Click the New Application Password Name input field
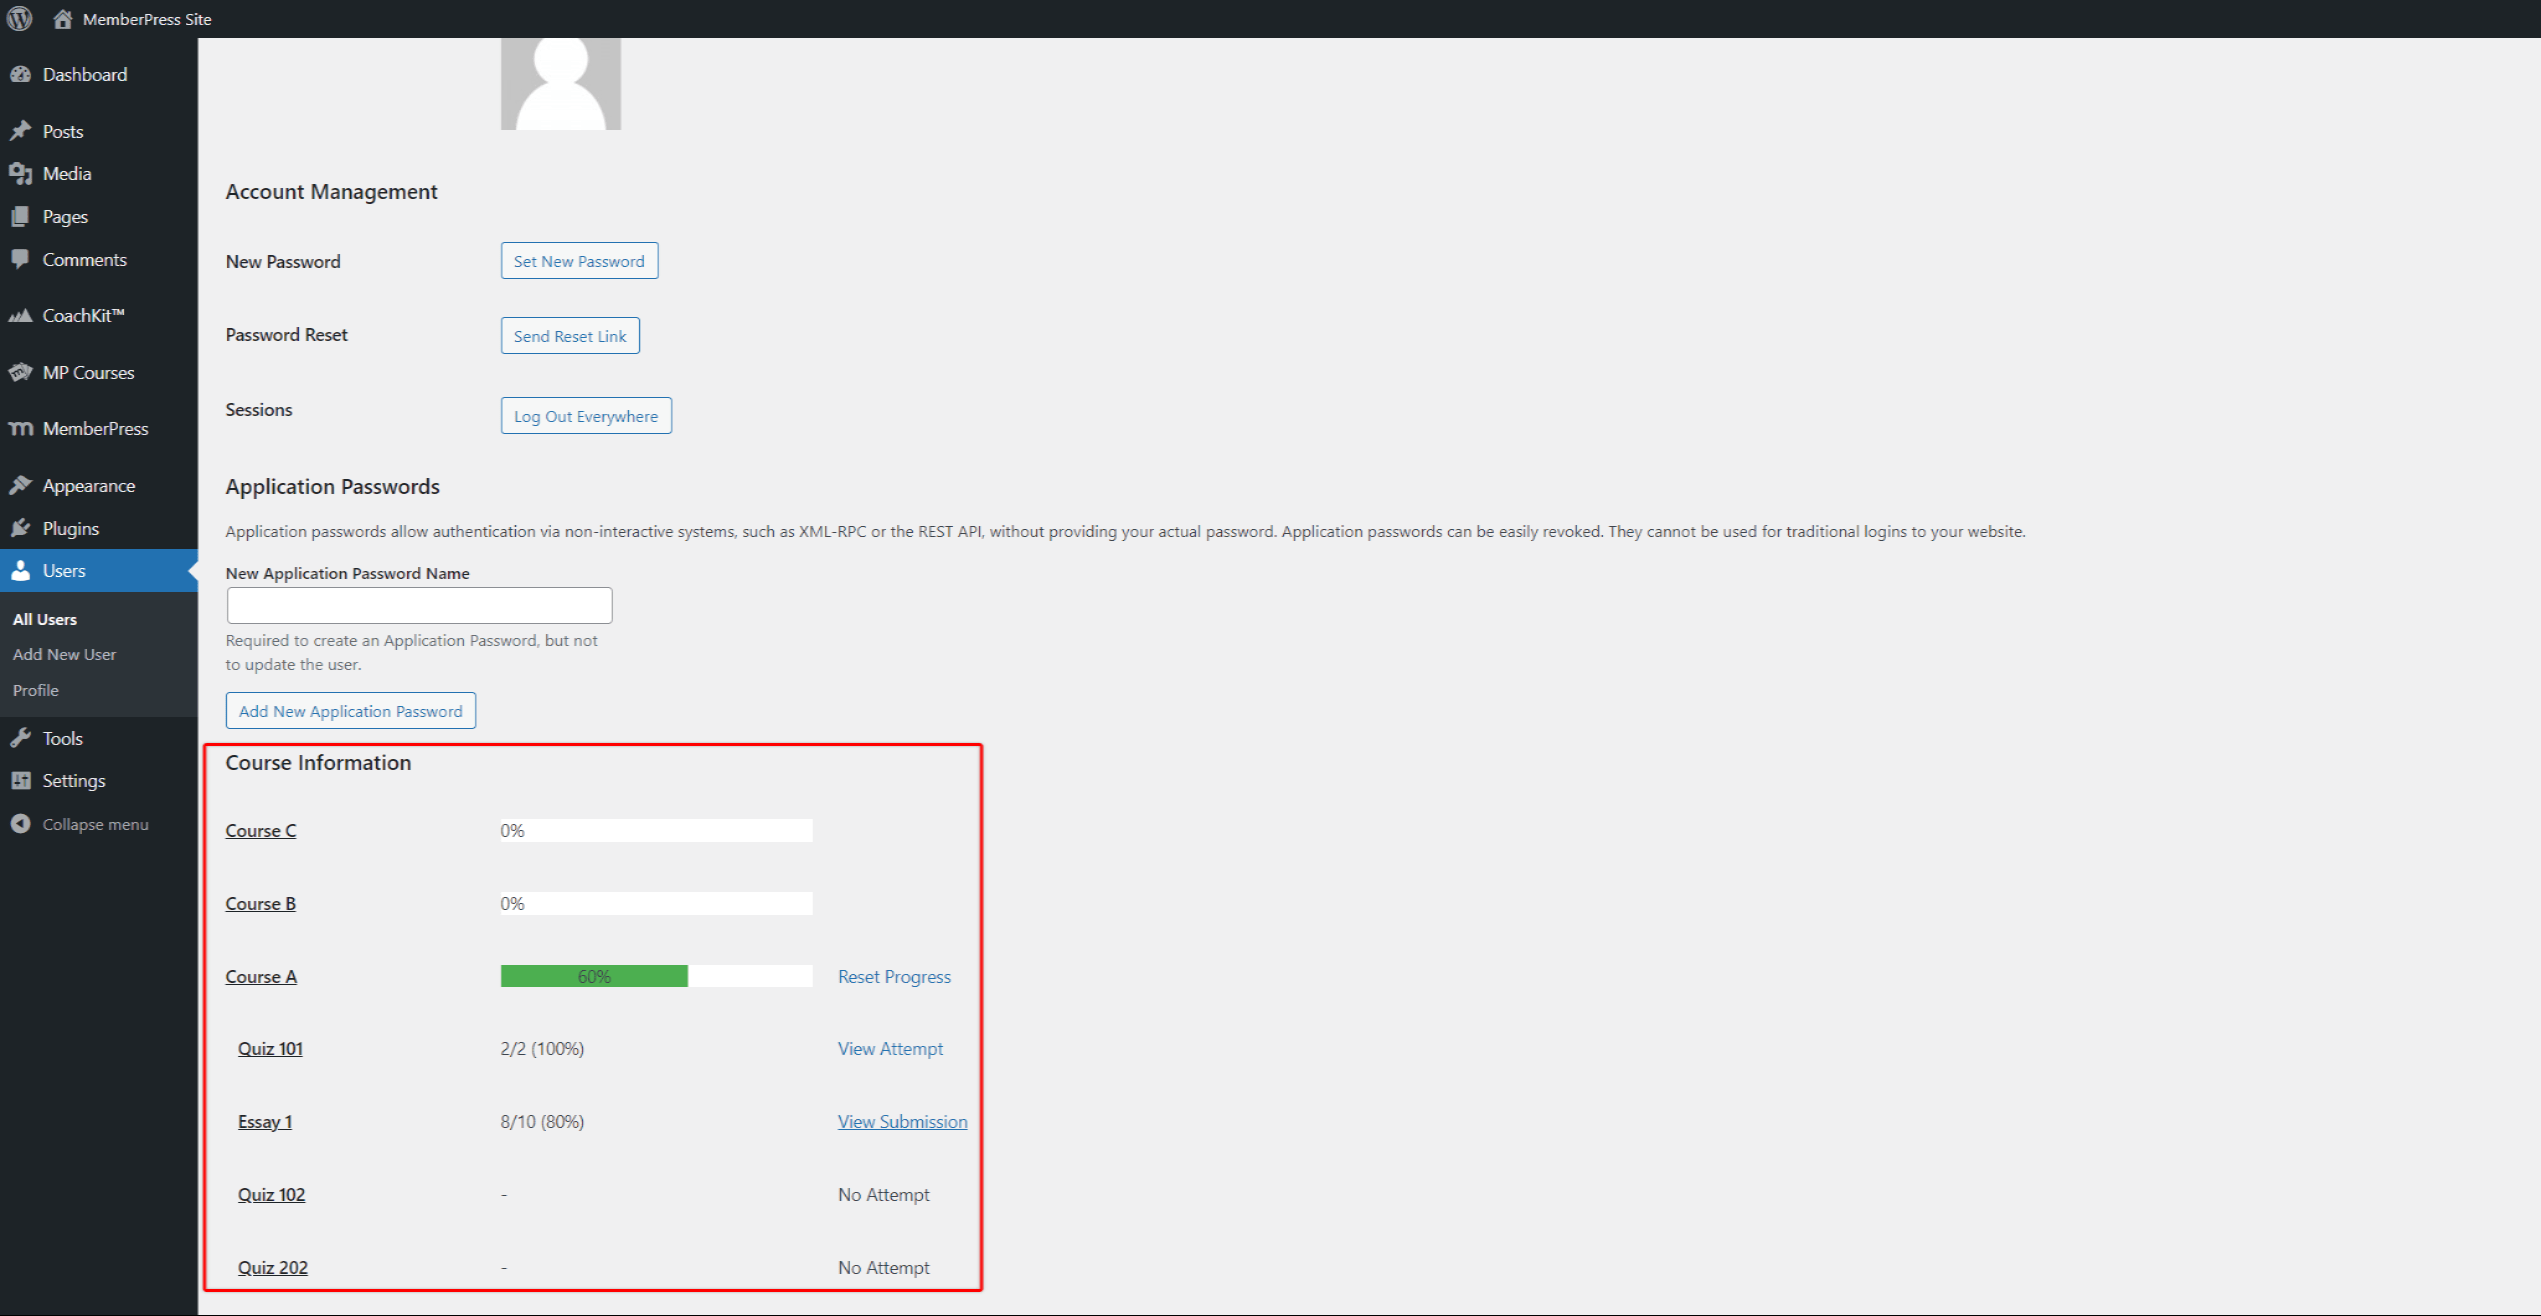This screenshot has height=1316, width=2541. (x=418, y=606)
